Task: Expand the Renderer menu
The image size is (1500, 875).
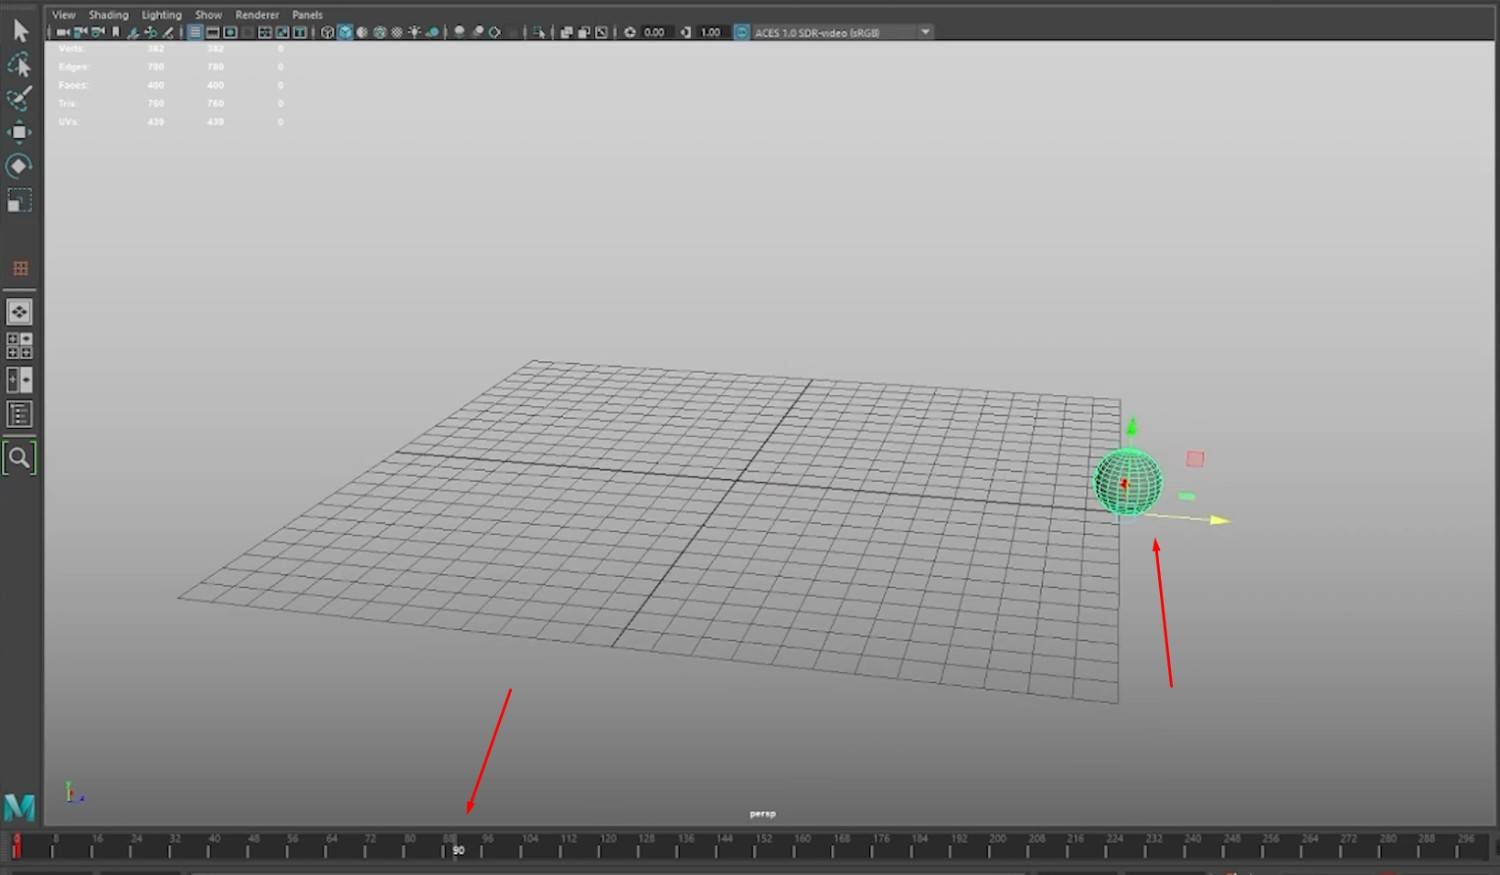Action: point(257,15)
